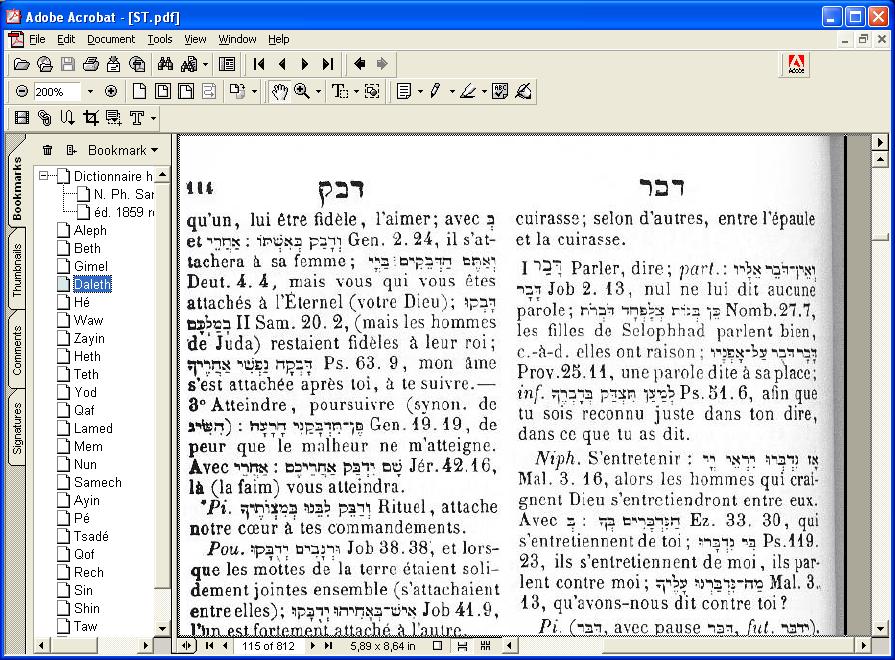Viewport: 895px width, 660px height.
Task: Click the Digital Signature tool icon
Action: coord(523,91)
